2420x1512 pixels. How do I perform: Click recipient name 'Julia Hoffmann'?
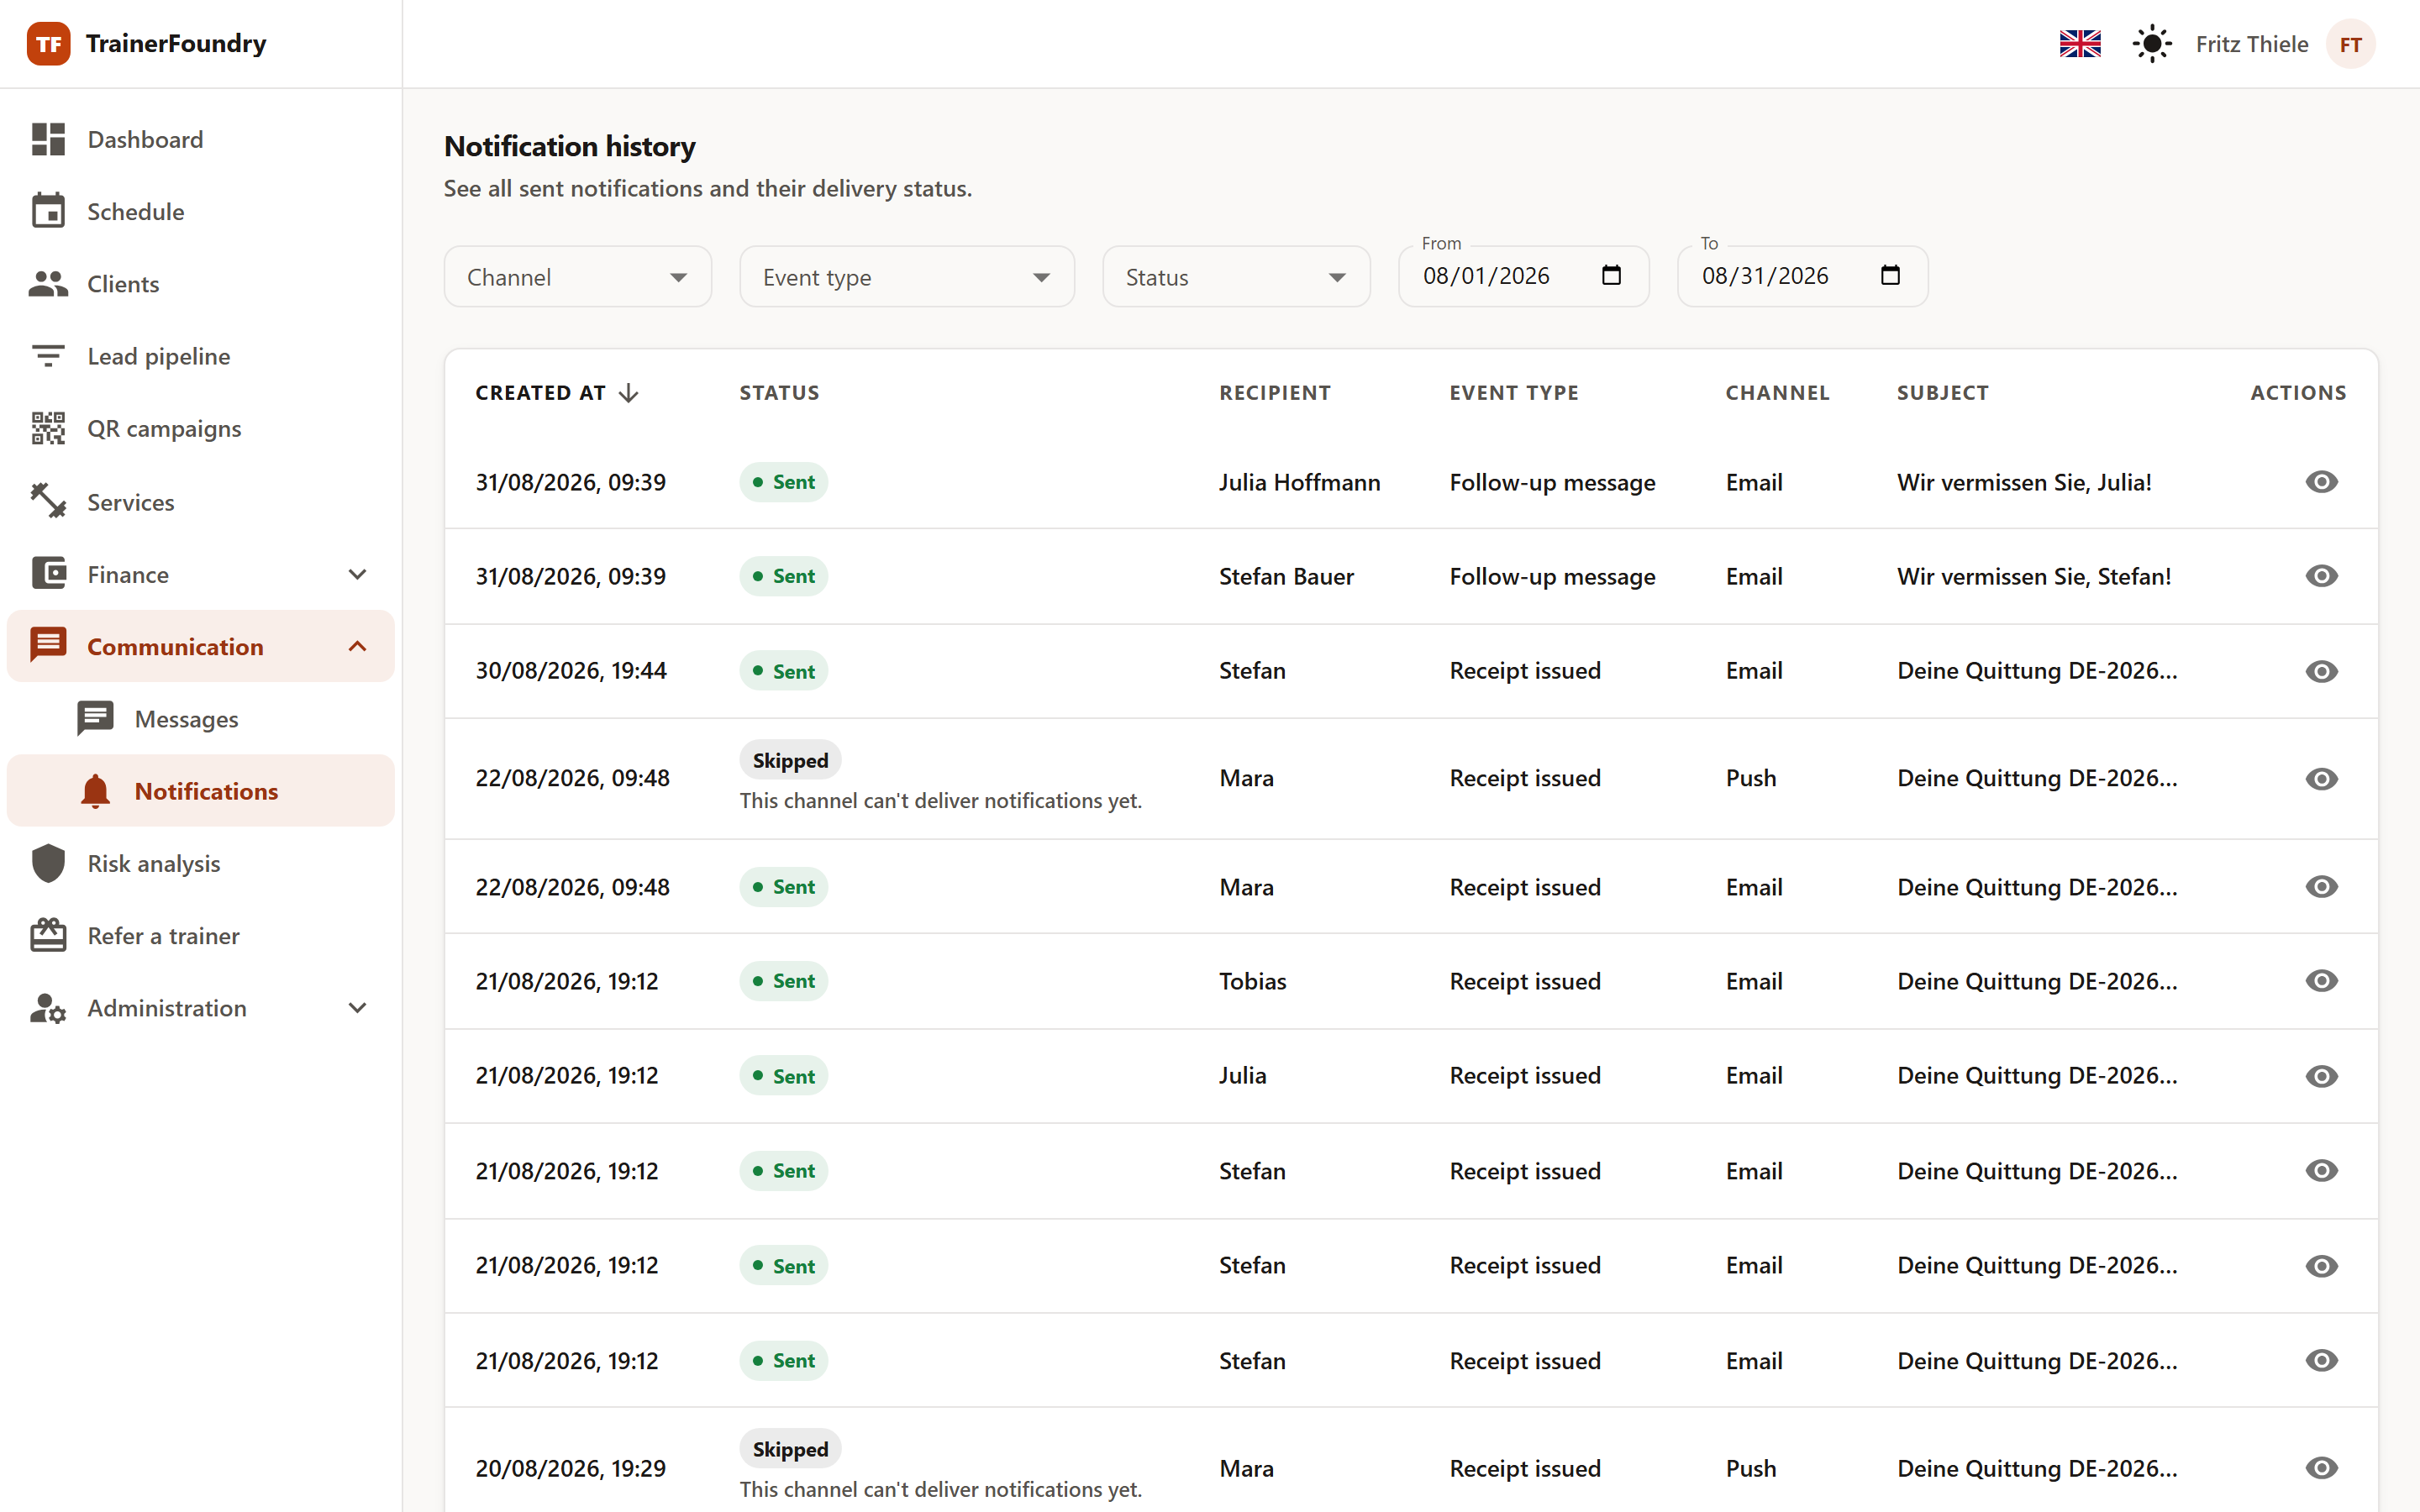tap(1299, 482)
